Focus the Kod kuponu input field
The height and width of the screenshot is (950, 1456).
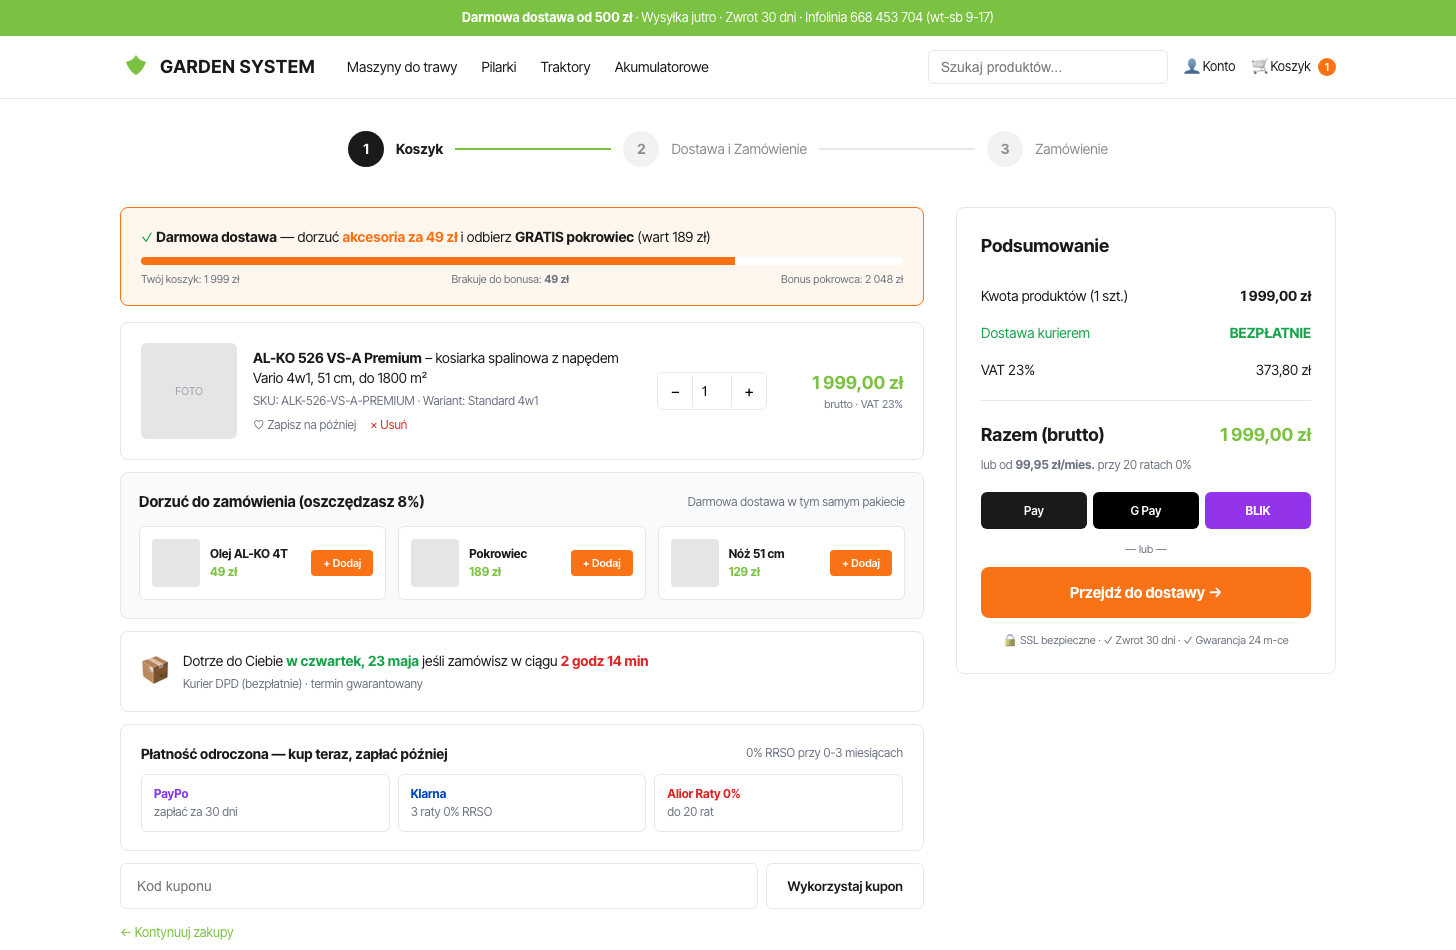pos(439,886)
